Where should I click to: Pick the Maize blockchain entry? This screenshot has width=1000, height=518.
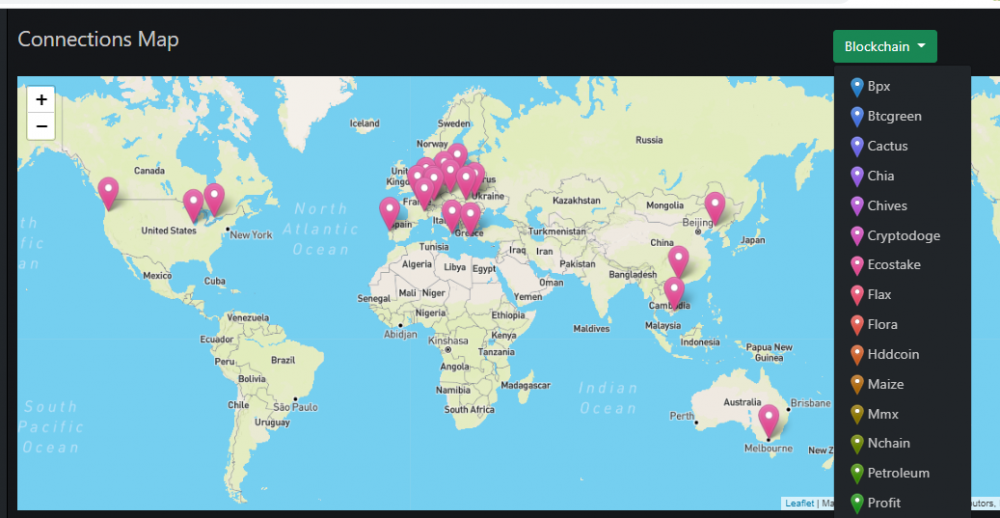(902, 384)
